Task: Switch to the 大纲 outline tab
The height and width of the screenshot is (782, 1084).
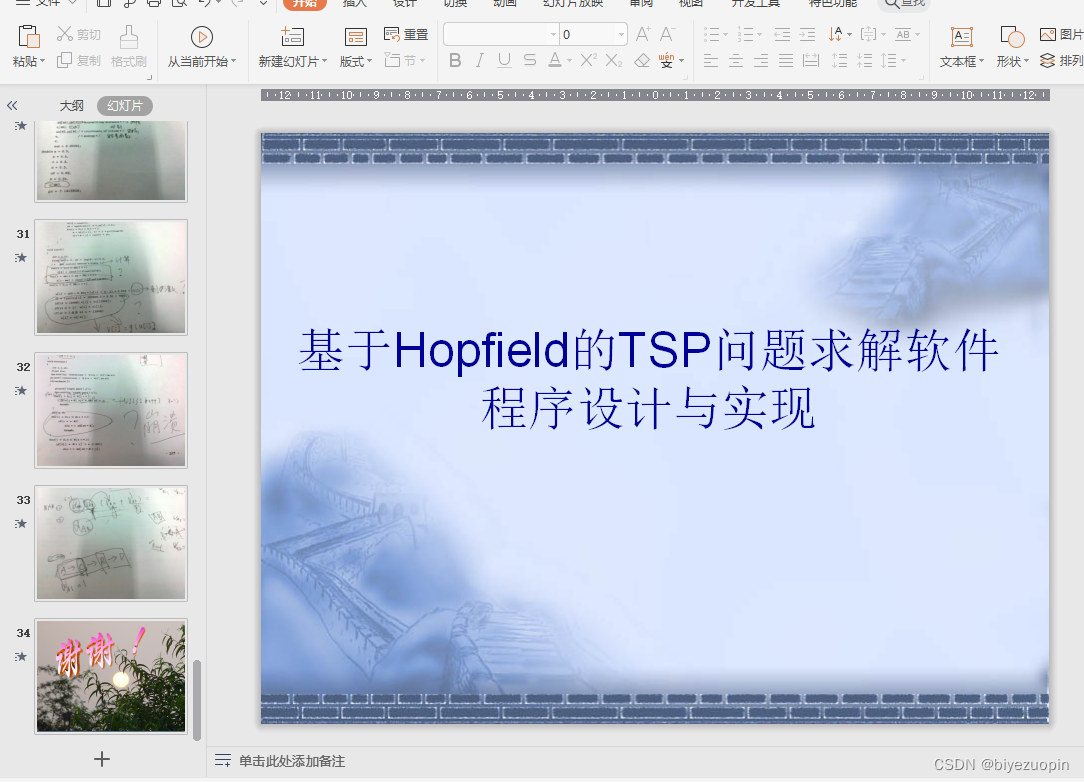Action: (71, 105)
